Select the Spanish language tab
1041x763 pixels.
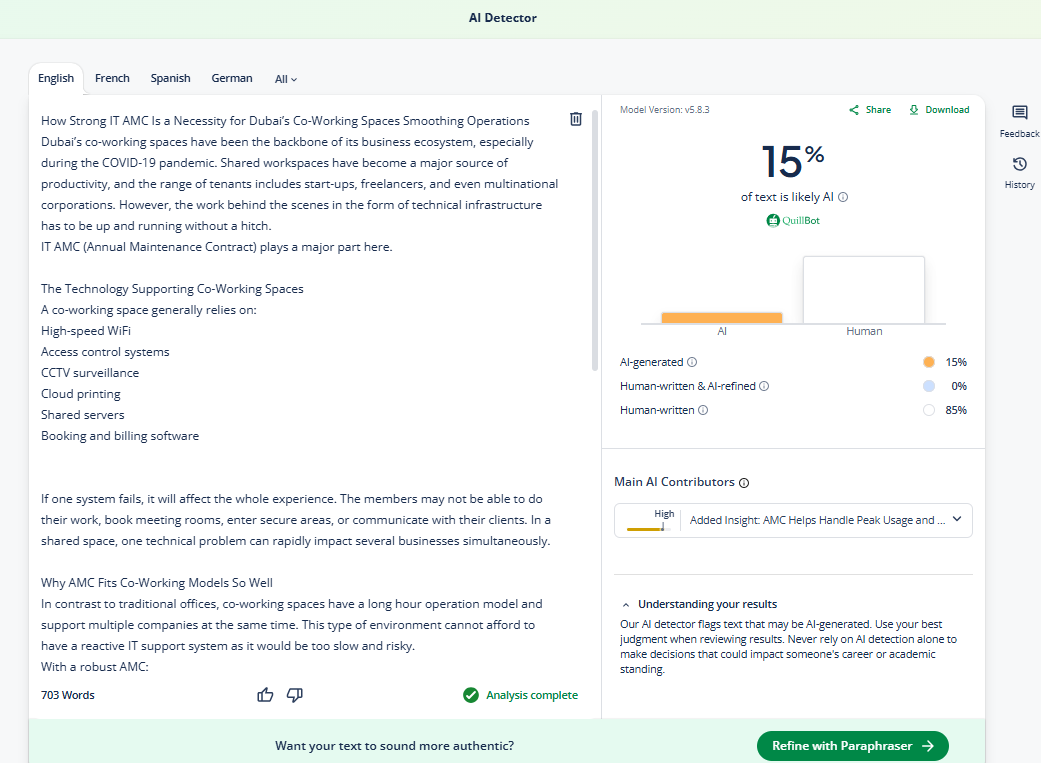point(170,78)
